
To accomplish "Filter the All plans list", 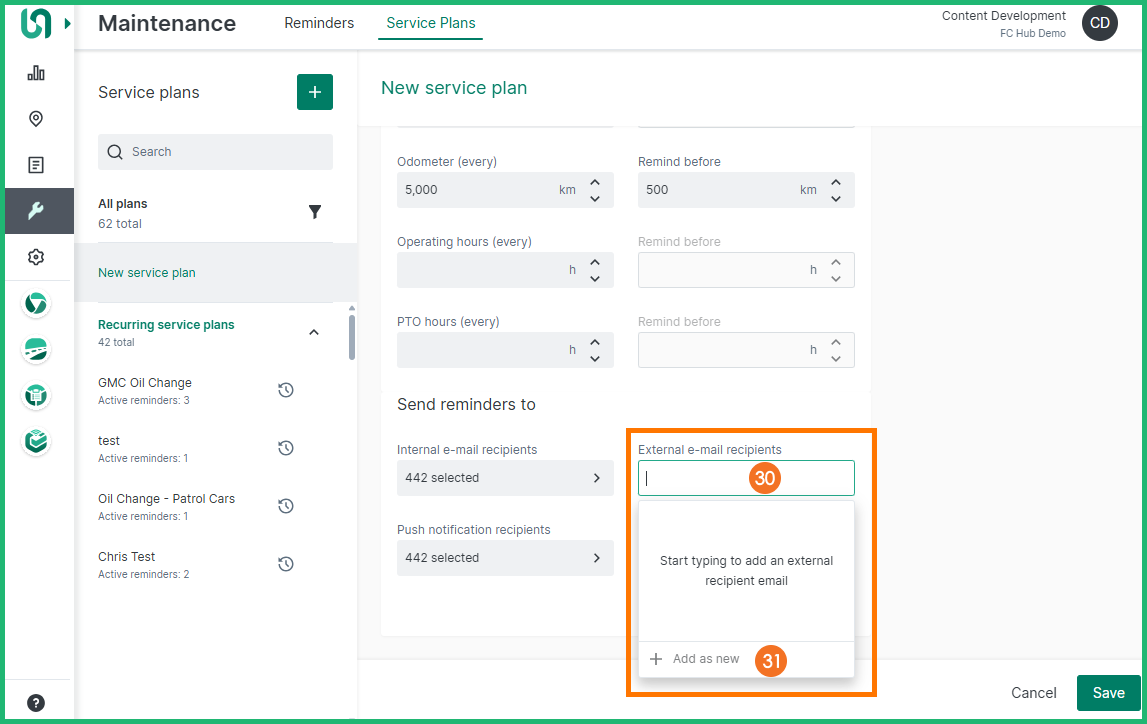I will (315, 212).
